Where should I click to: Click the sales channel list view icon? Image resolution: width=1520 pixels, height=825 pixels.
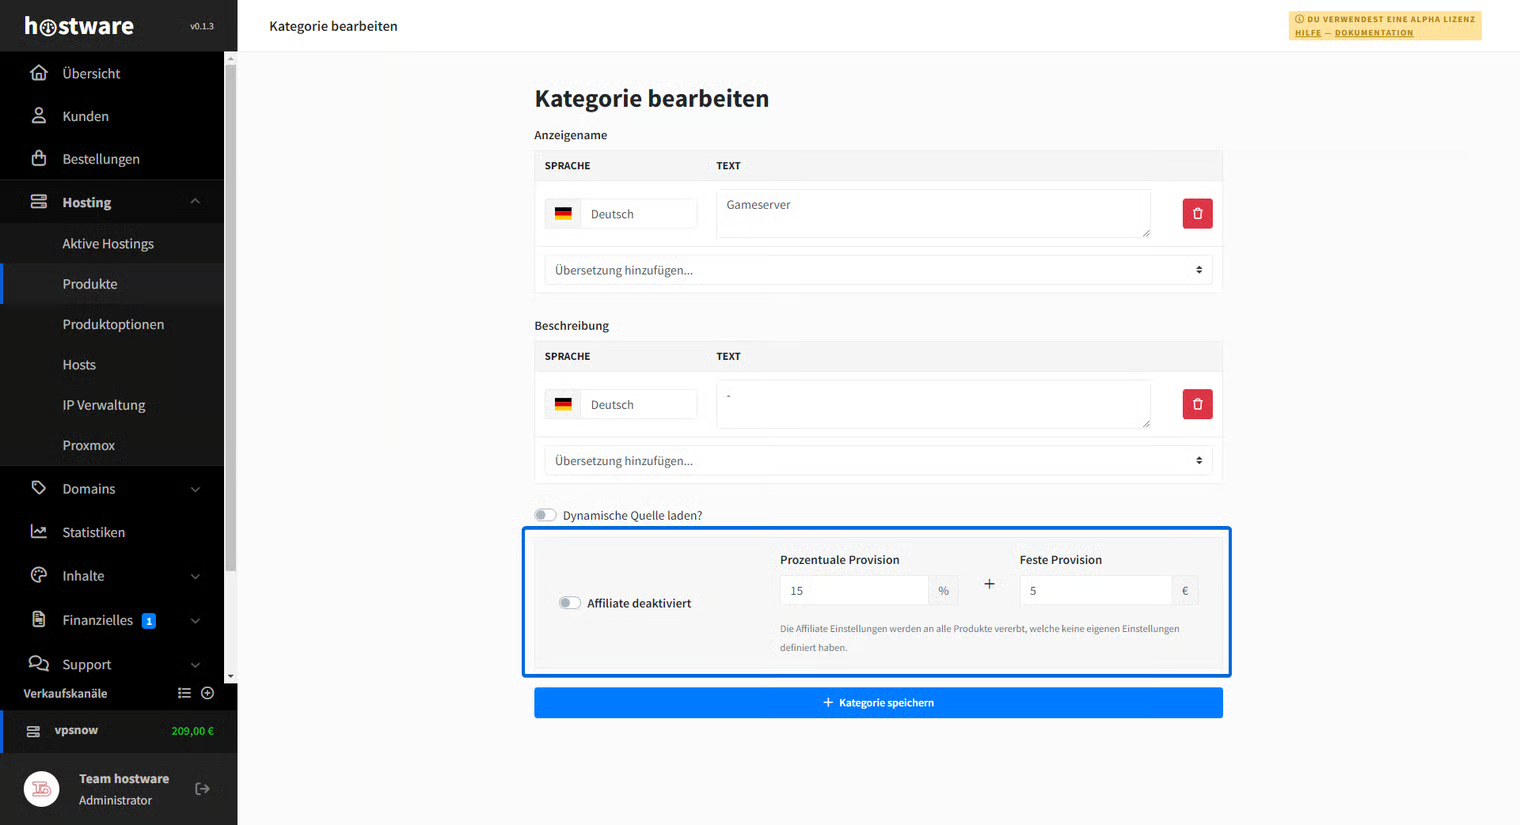(x=184, y=693)
